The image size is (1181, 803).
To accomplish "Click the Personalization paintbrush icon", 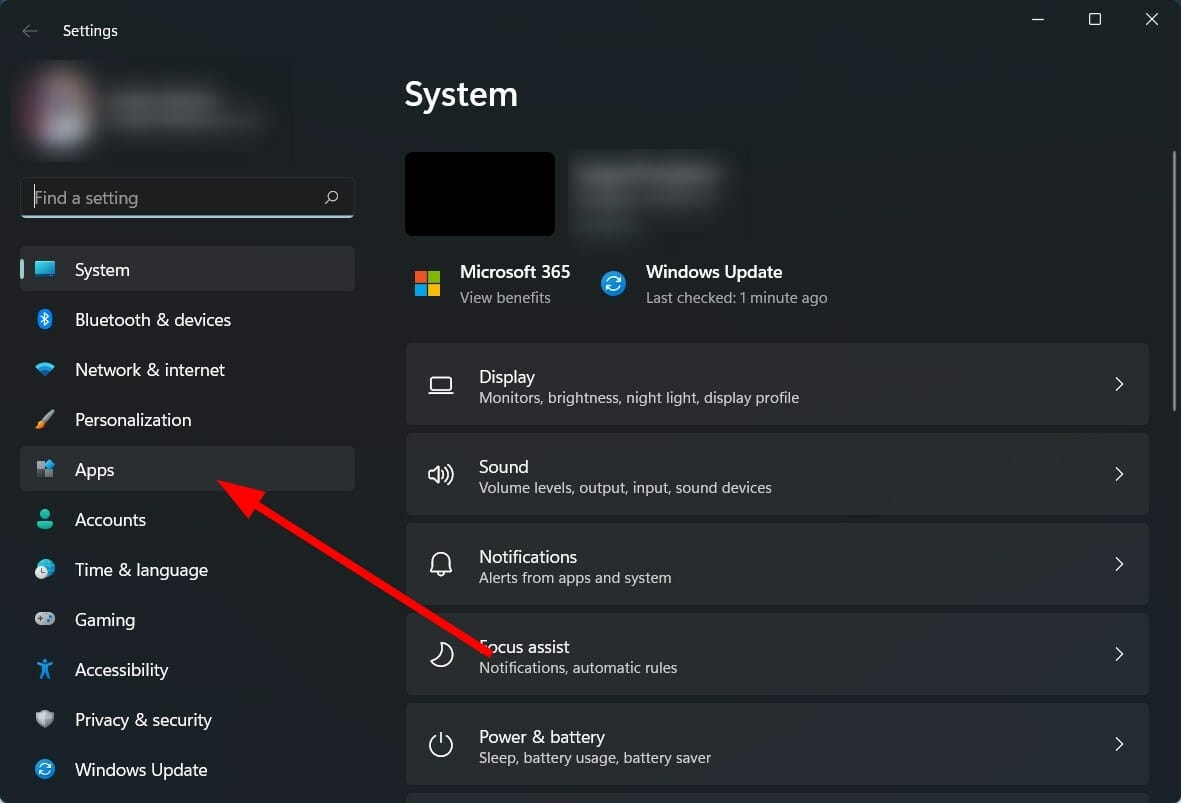I will (x=45, y=419).
